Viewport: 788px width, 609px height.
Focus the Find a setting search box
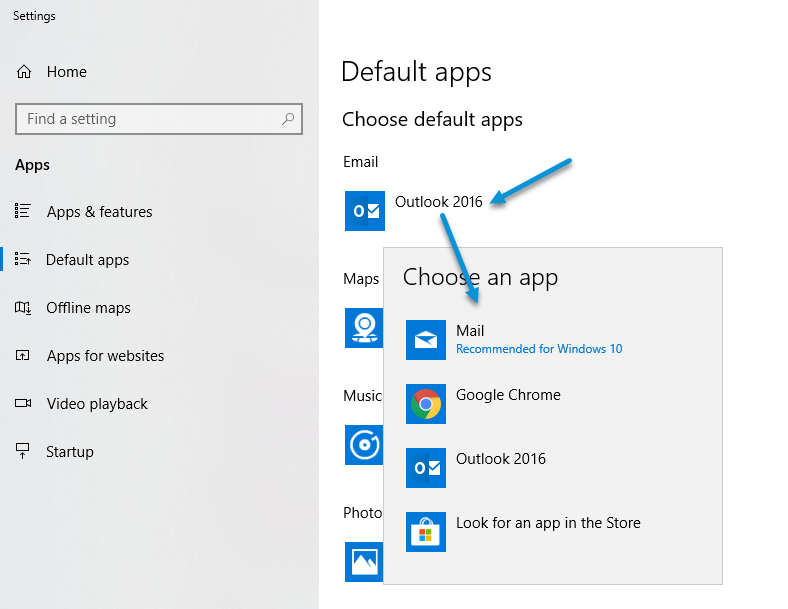[159, 119]
